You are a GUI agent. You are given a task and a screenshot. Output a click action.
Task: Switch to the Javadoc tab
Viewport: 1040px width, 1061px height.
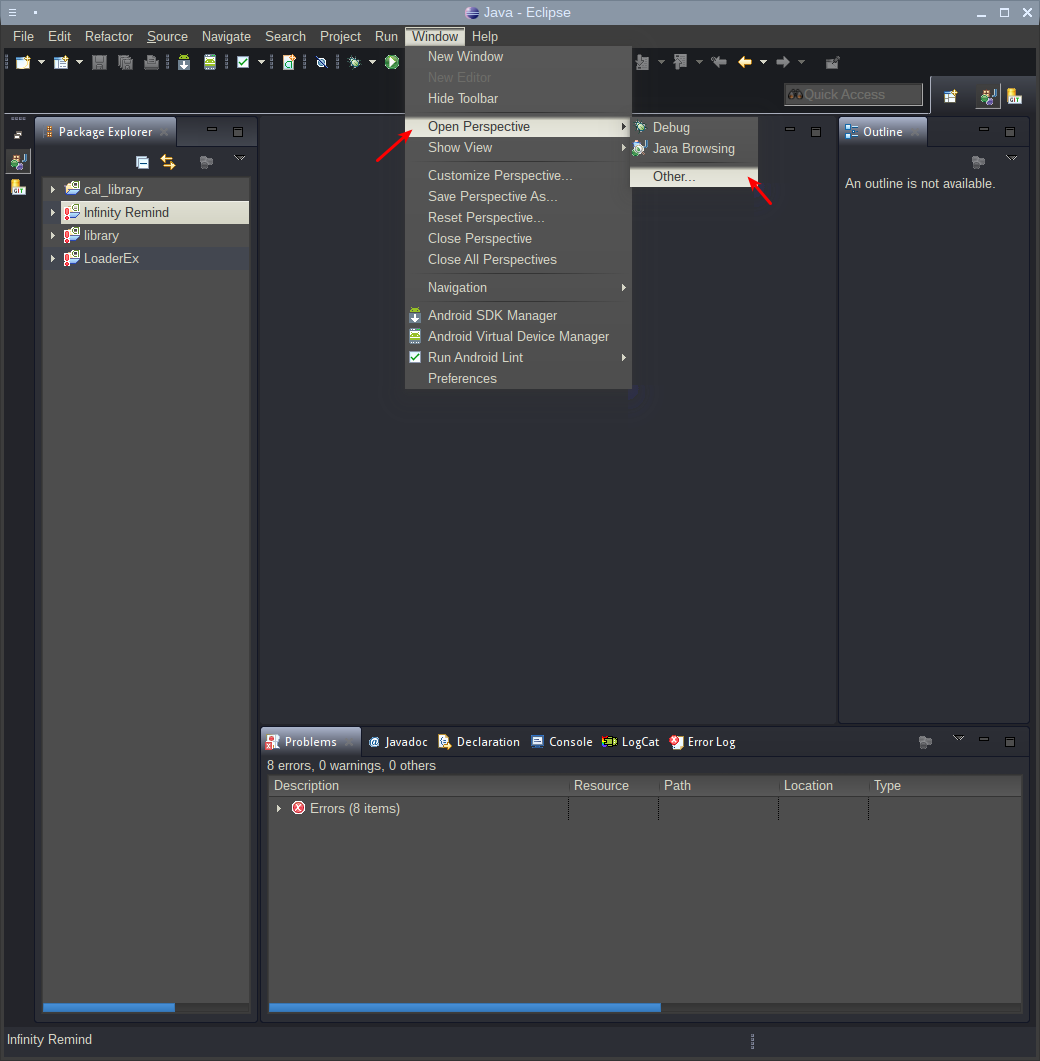(x=398, y=742)
